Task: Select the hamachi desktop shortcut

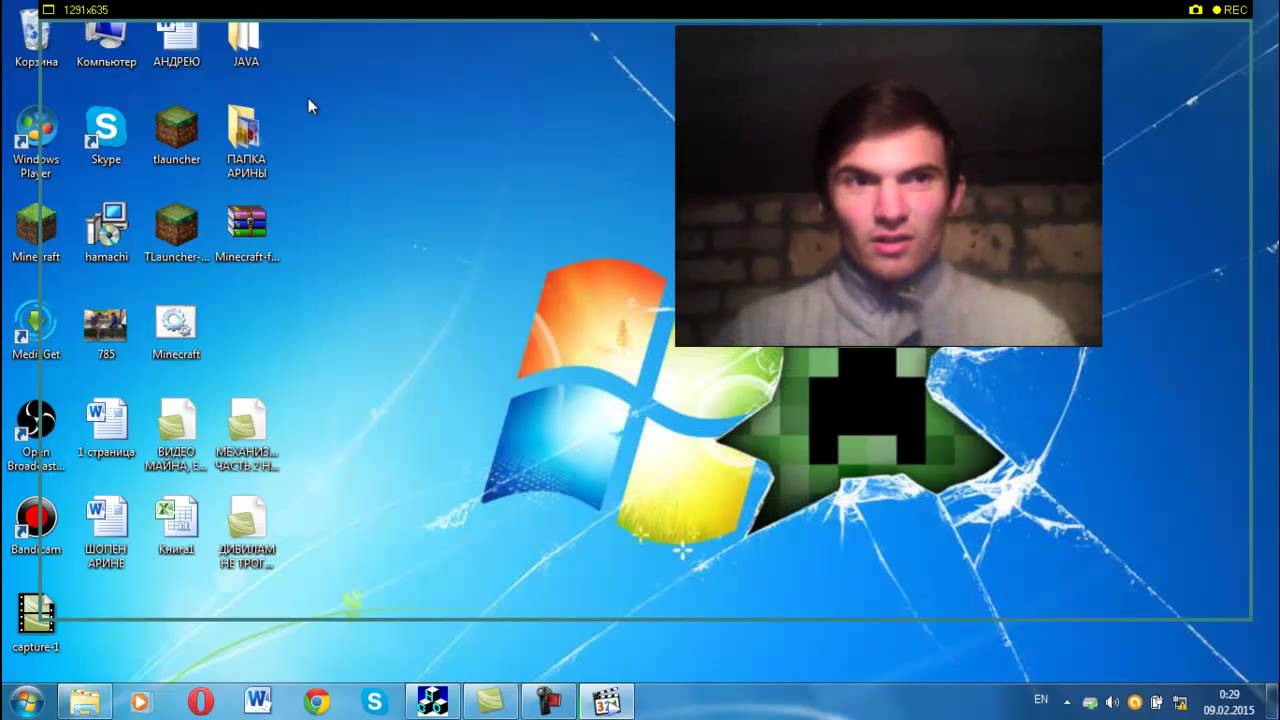Action: coord(106,226)
